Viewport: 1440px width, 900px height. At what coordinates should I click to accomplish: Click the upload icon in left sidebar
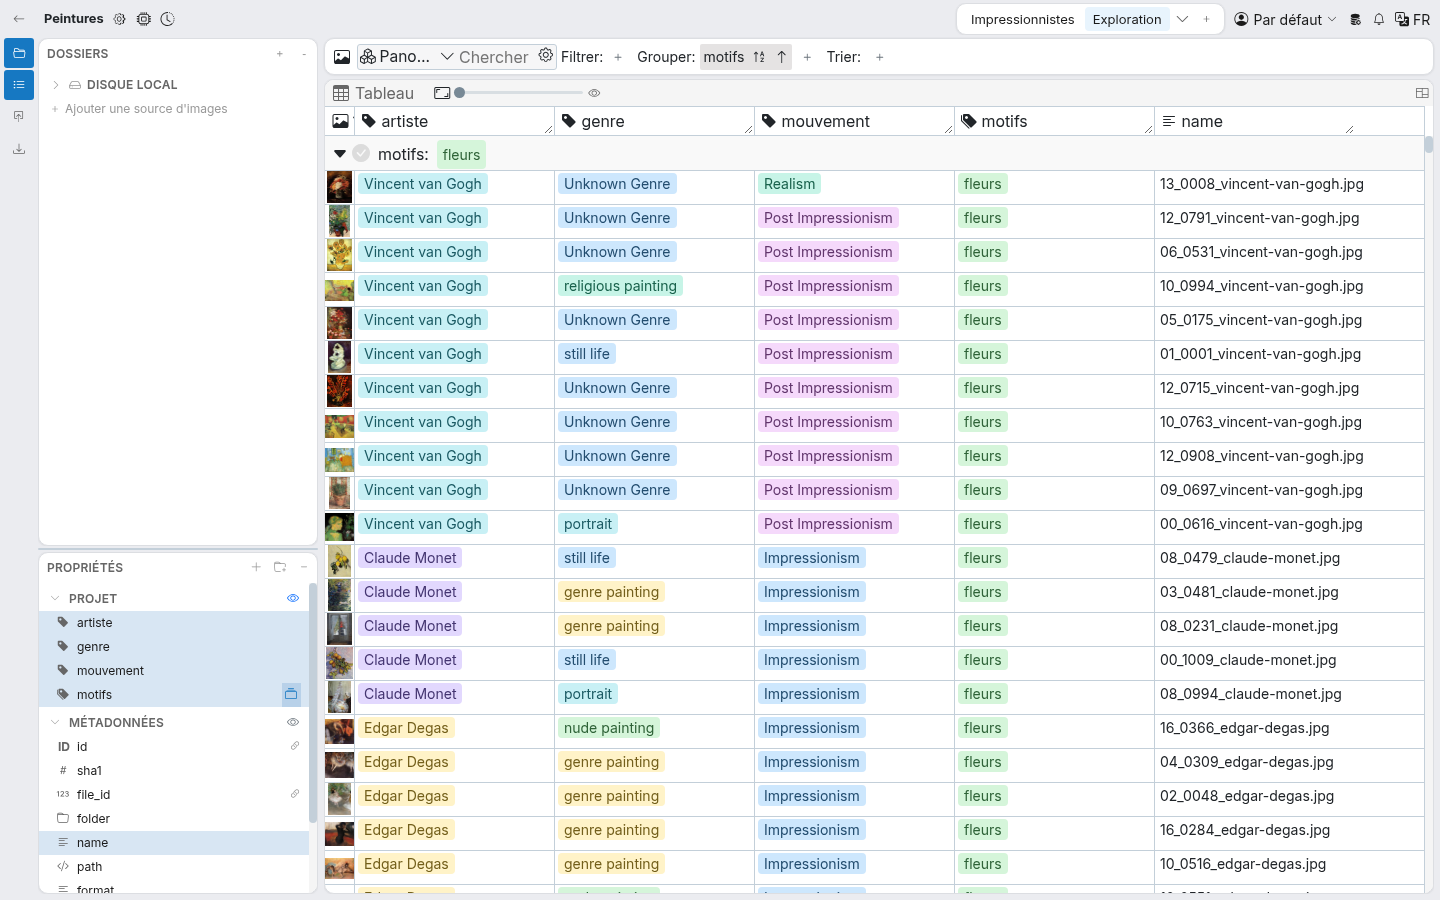[x=19, y=117]
